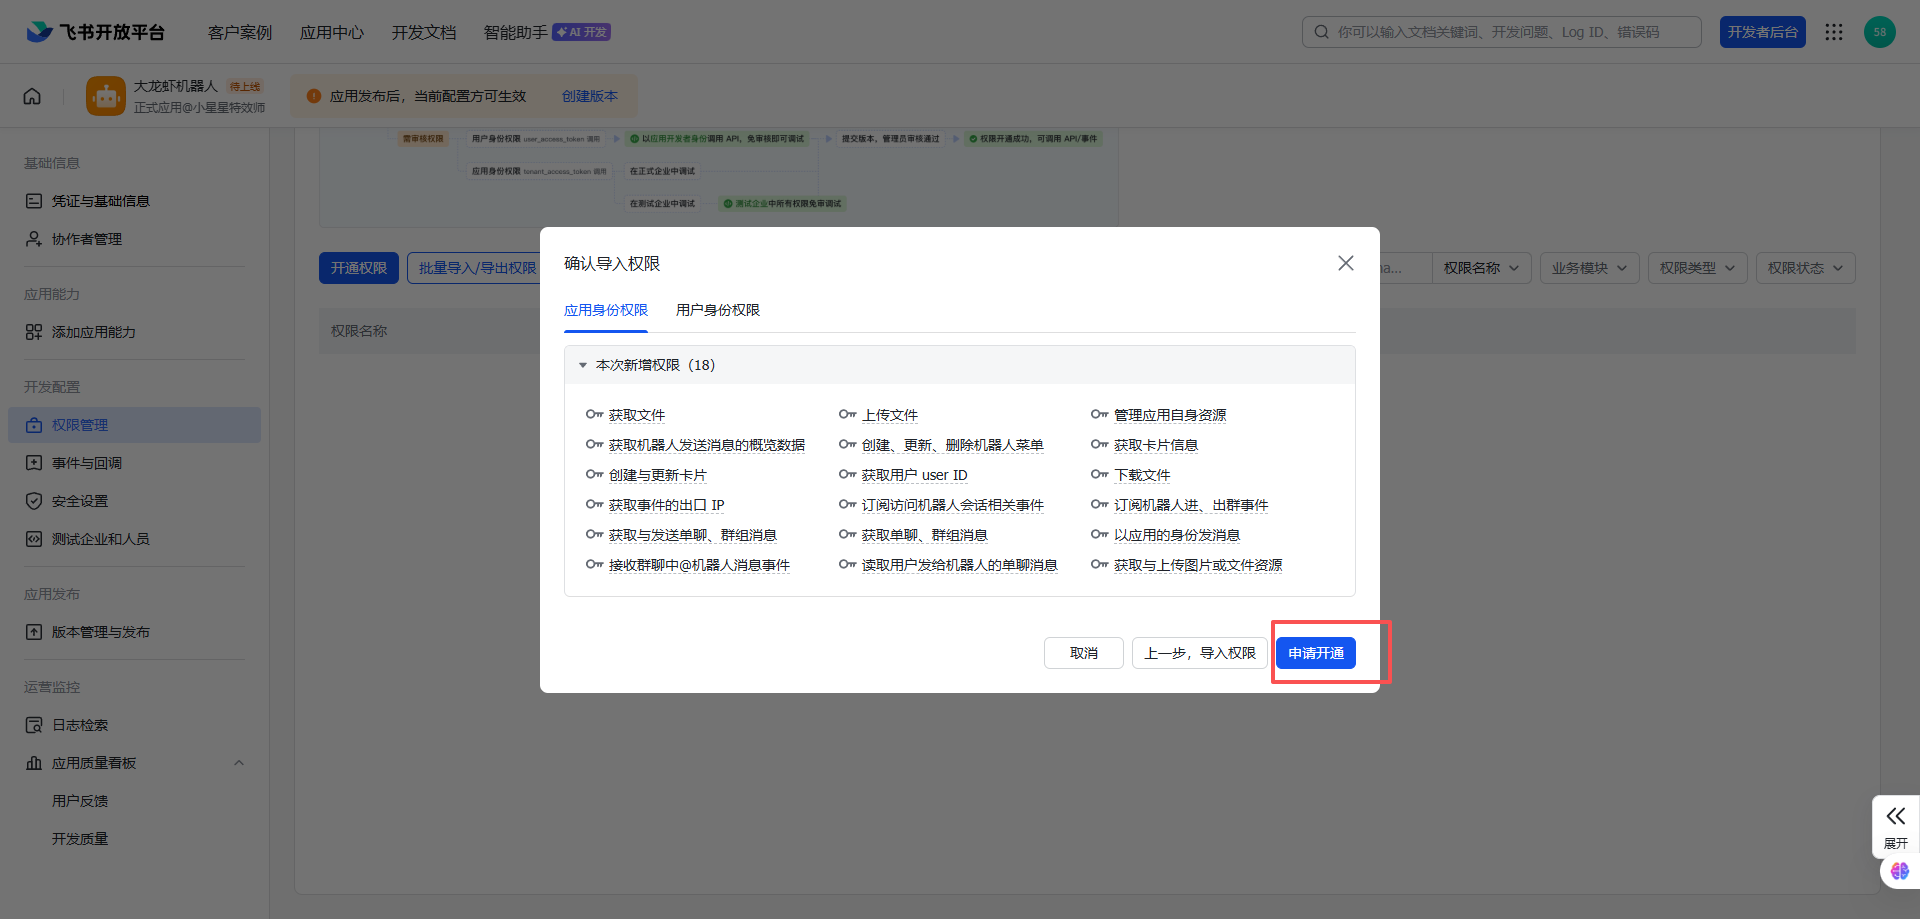Screen dimensions: 1920x919
Task: Expand the 业务模块 dropdown
Action: [x=1589, y=268]
